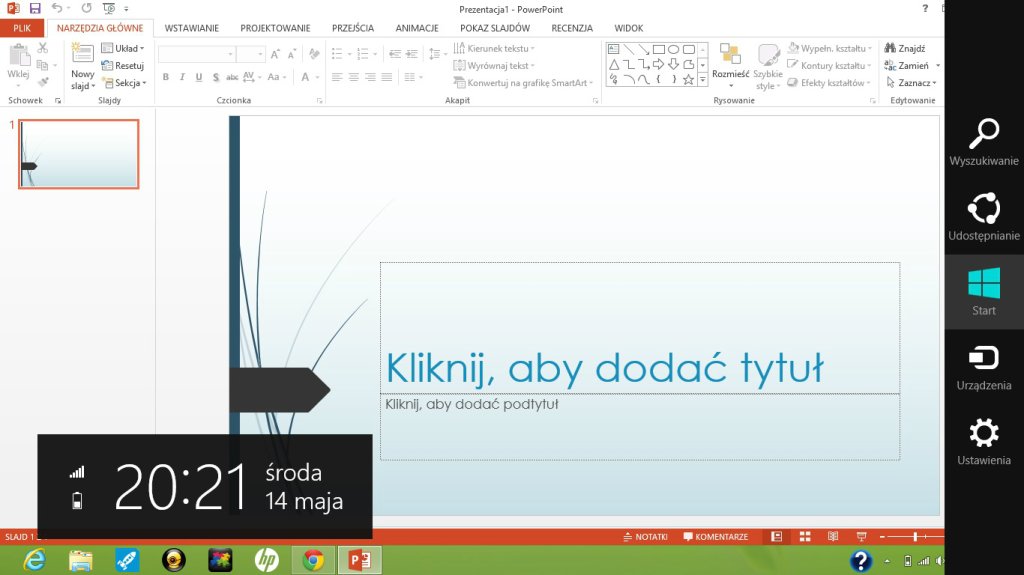Image resolution: width=1024 pixels, height=575 pixels.
Task: Open Wyszukiwanie search charm
Action: pyautogui.click(x=984, y=142)
